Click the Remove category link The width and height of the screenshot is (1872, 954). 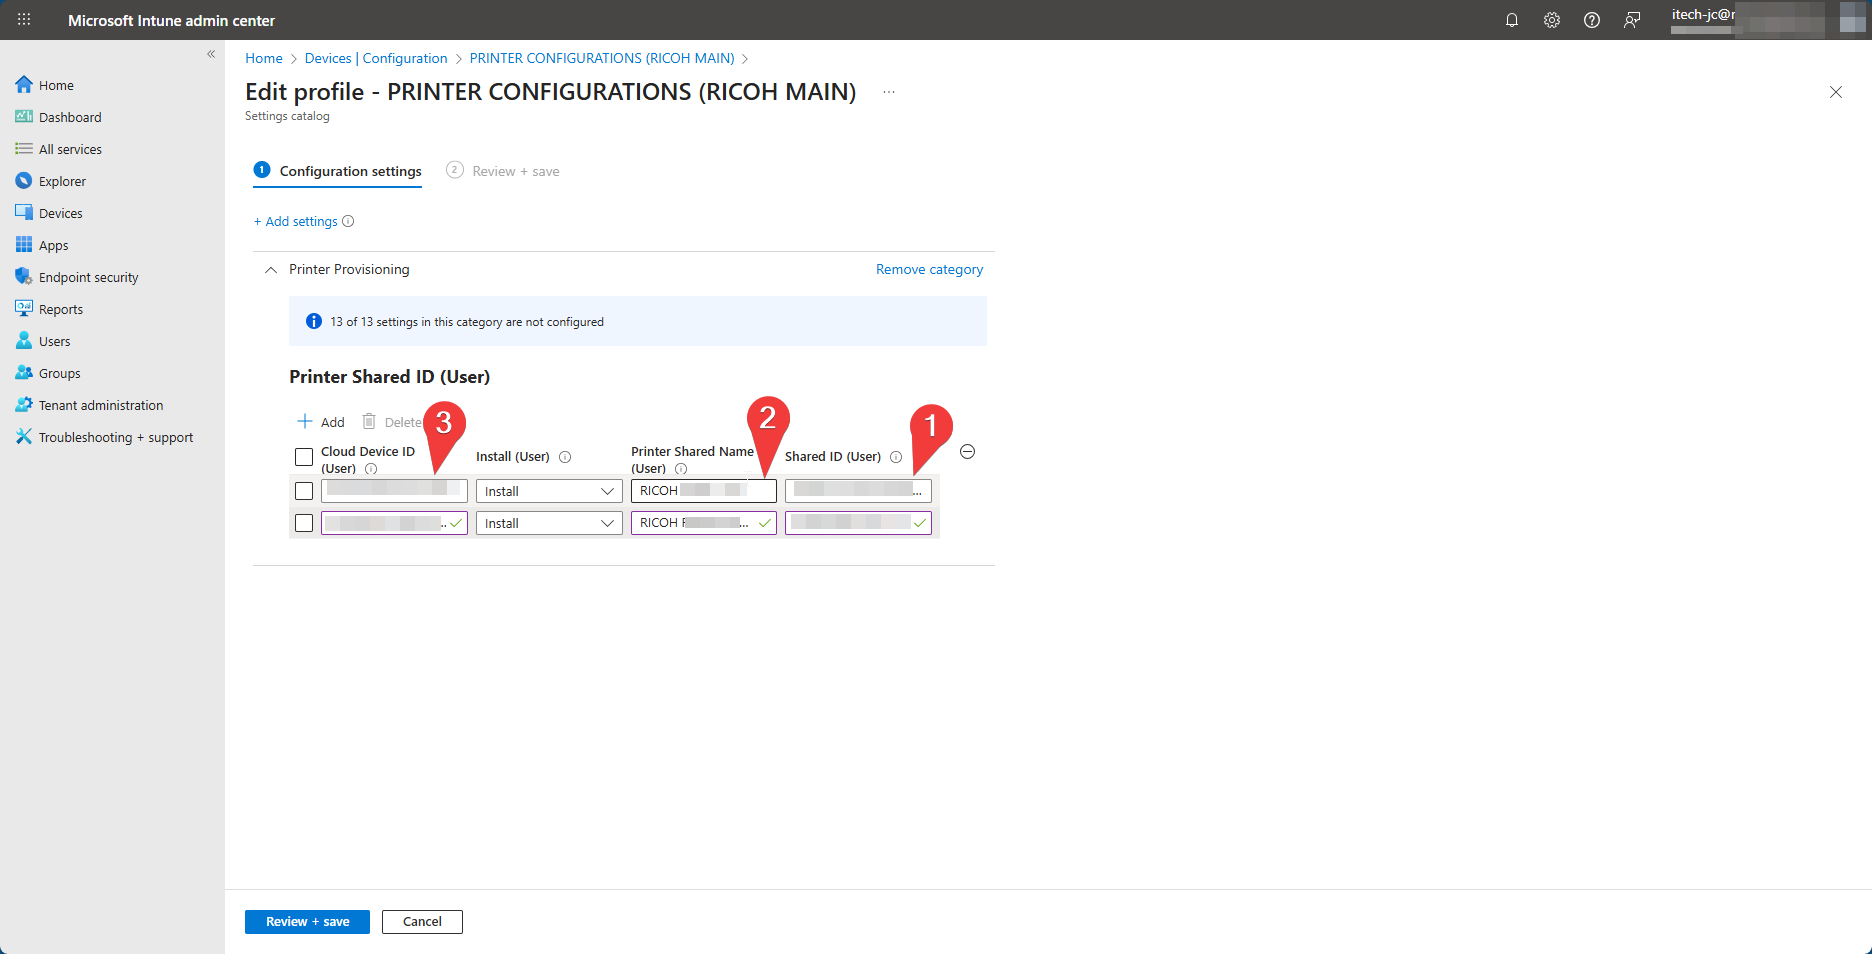[x=929, y=270]
